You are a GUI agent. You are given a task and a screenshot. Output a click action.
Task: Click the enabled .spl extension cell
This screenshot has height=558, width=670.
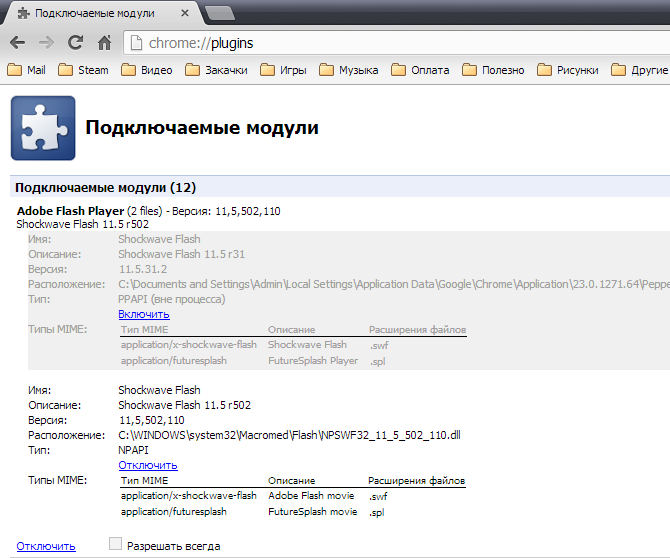click(x=377, y=512)
